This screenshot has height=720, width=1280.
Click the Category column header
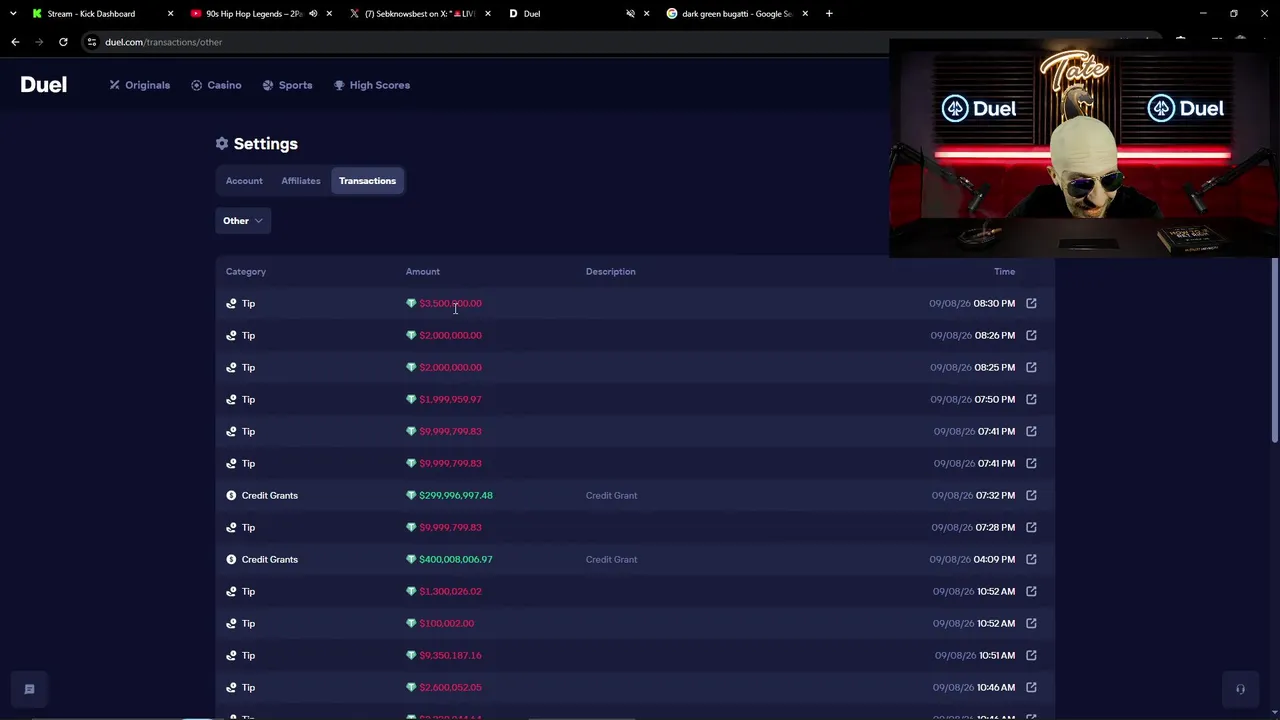click(246, 271)
